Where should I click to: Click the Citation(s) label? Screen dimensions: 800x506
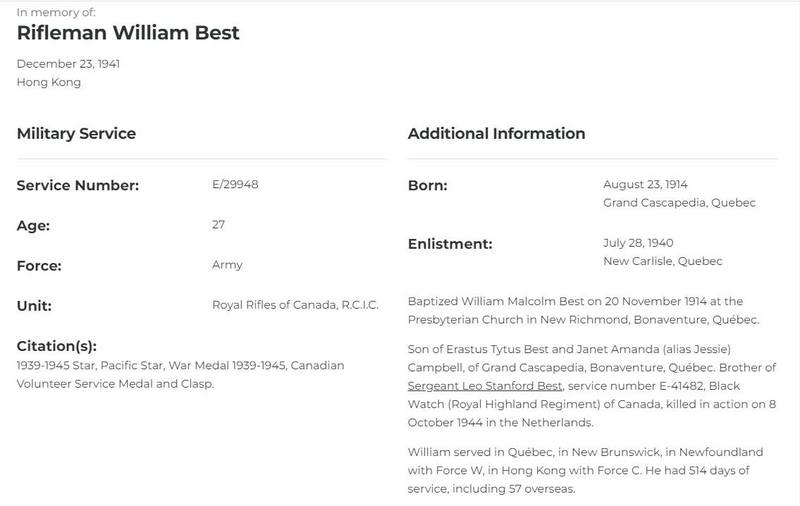click(57, 346)
